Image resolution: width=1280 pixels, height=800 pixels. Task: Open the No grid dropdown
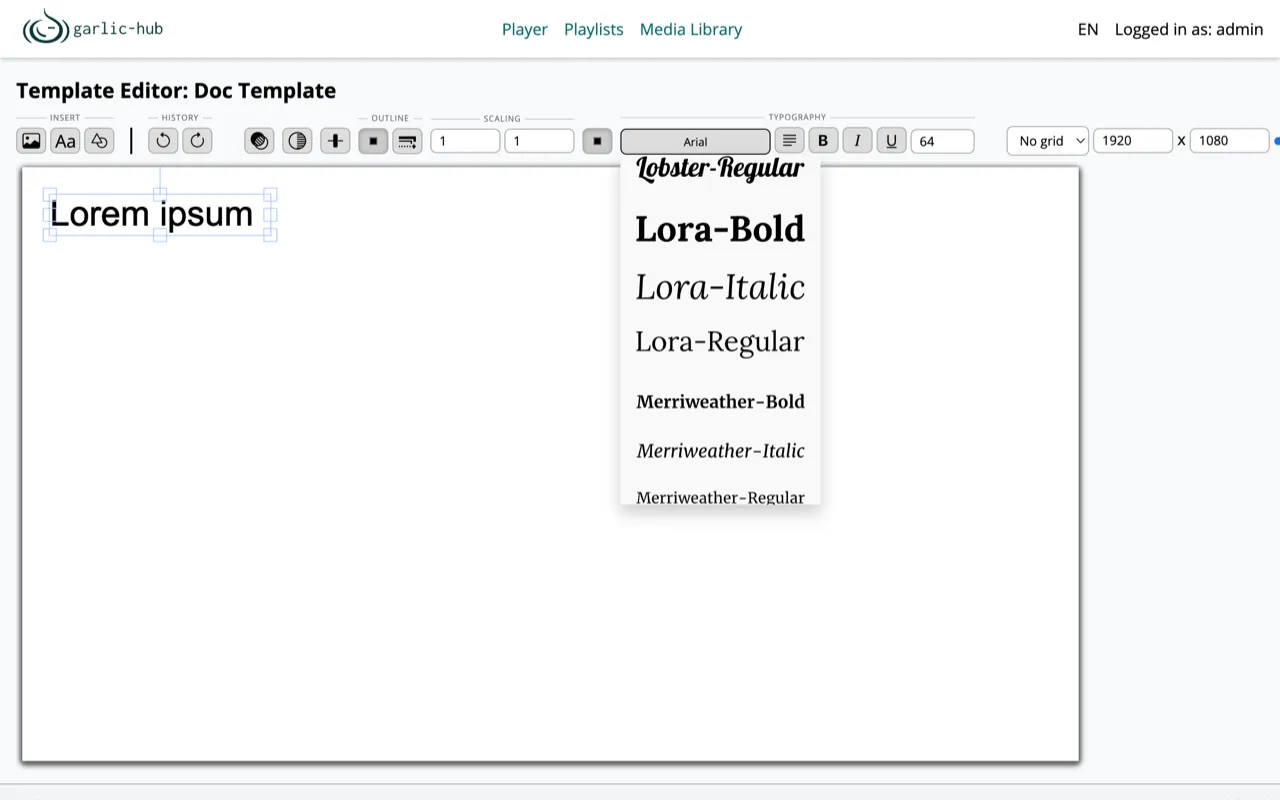(x=1048, y=141)
